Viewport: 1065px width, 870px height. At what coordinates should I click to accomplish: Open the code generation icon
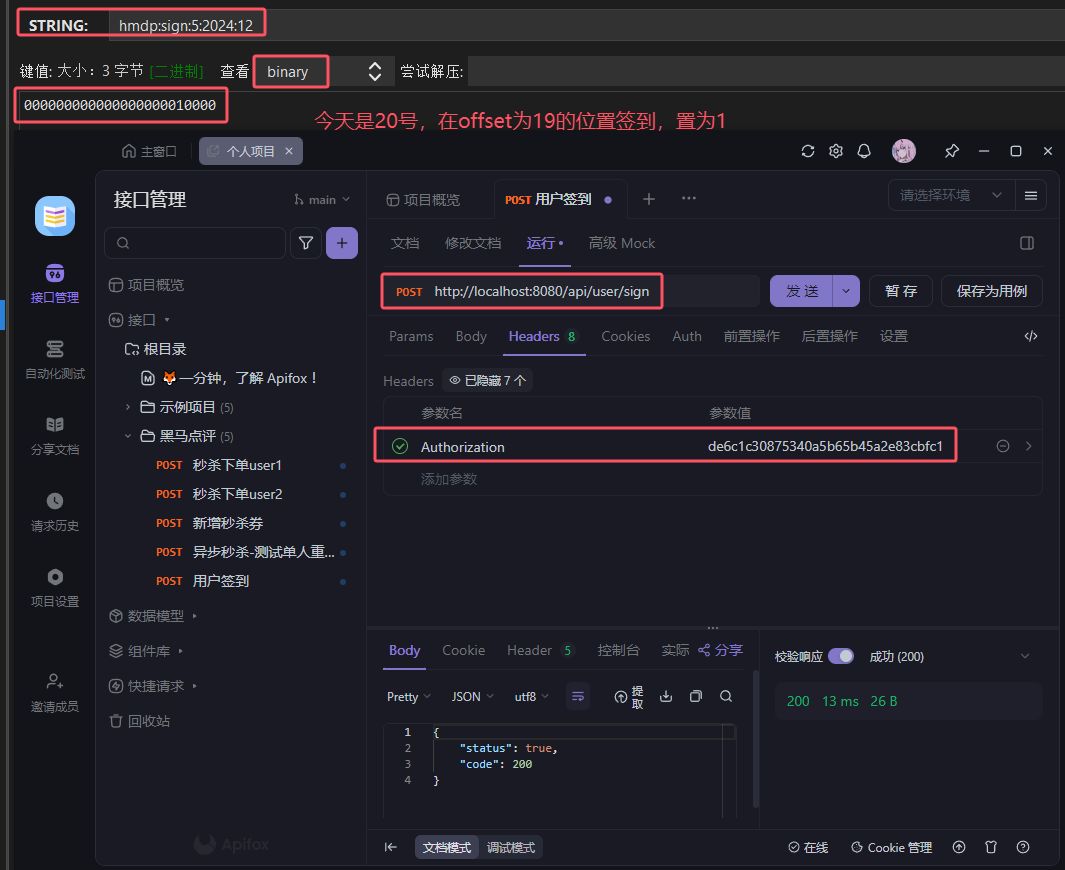tap(1030, 336)
